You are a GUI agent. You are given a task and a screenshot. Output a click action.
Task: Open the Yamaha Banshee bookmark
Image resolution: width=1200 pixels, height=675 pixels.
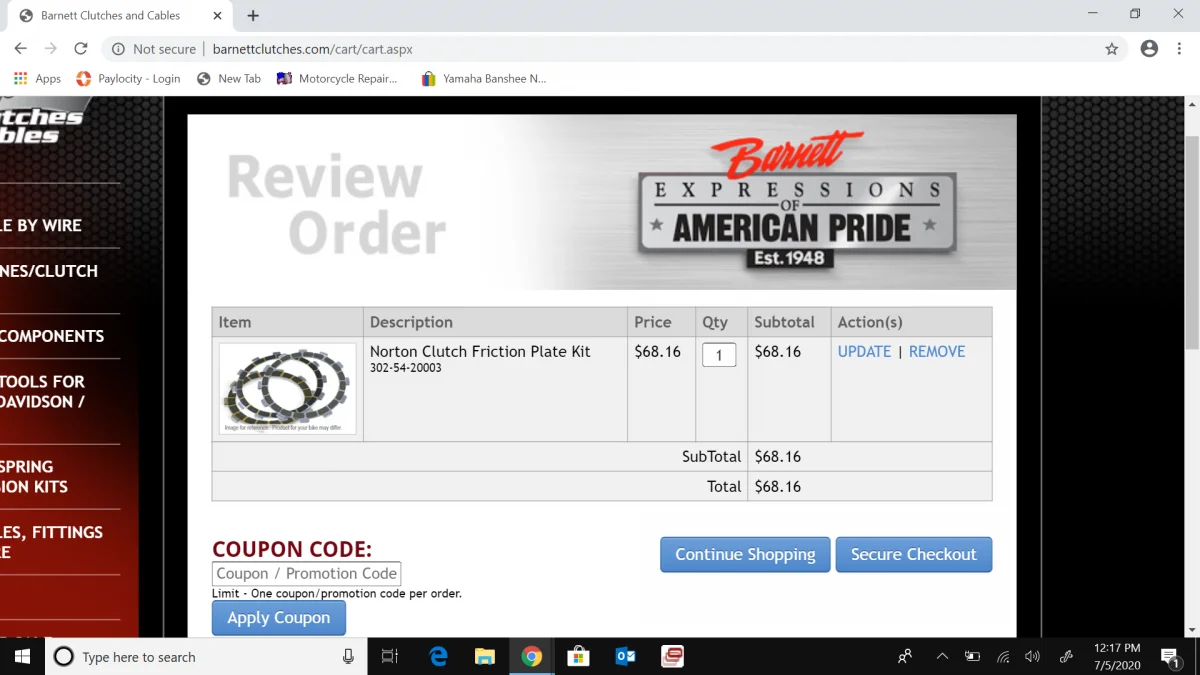click(x=483, y=78)
